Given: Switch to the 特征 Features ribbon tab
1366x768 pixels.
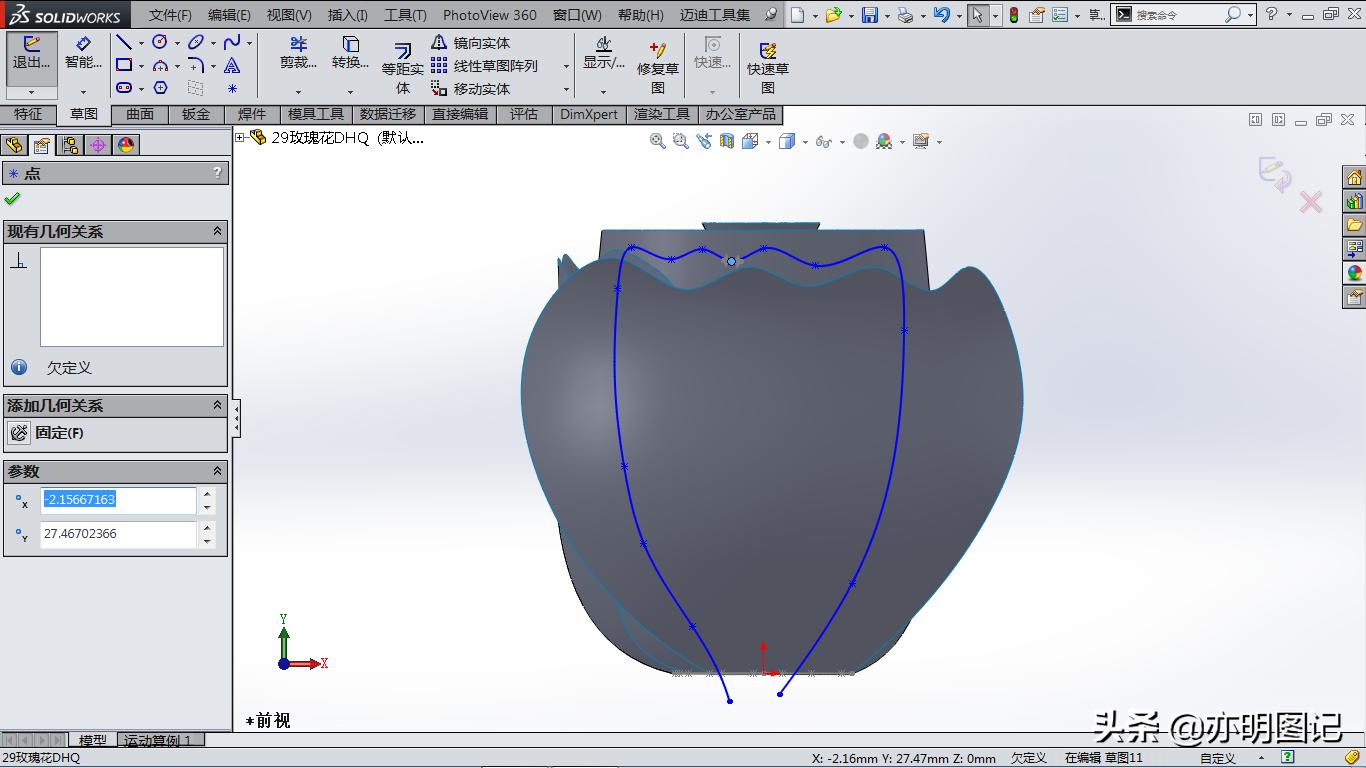Looking at the screenshot, I should click(28, 114).
